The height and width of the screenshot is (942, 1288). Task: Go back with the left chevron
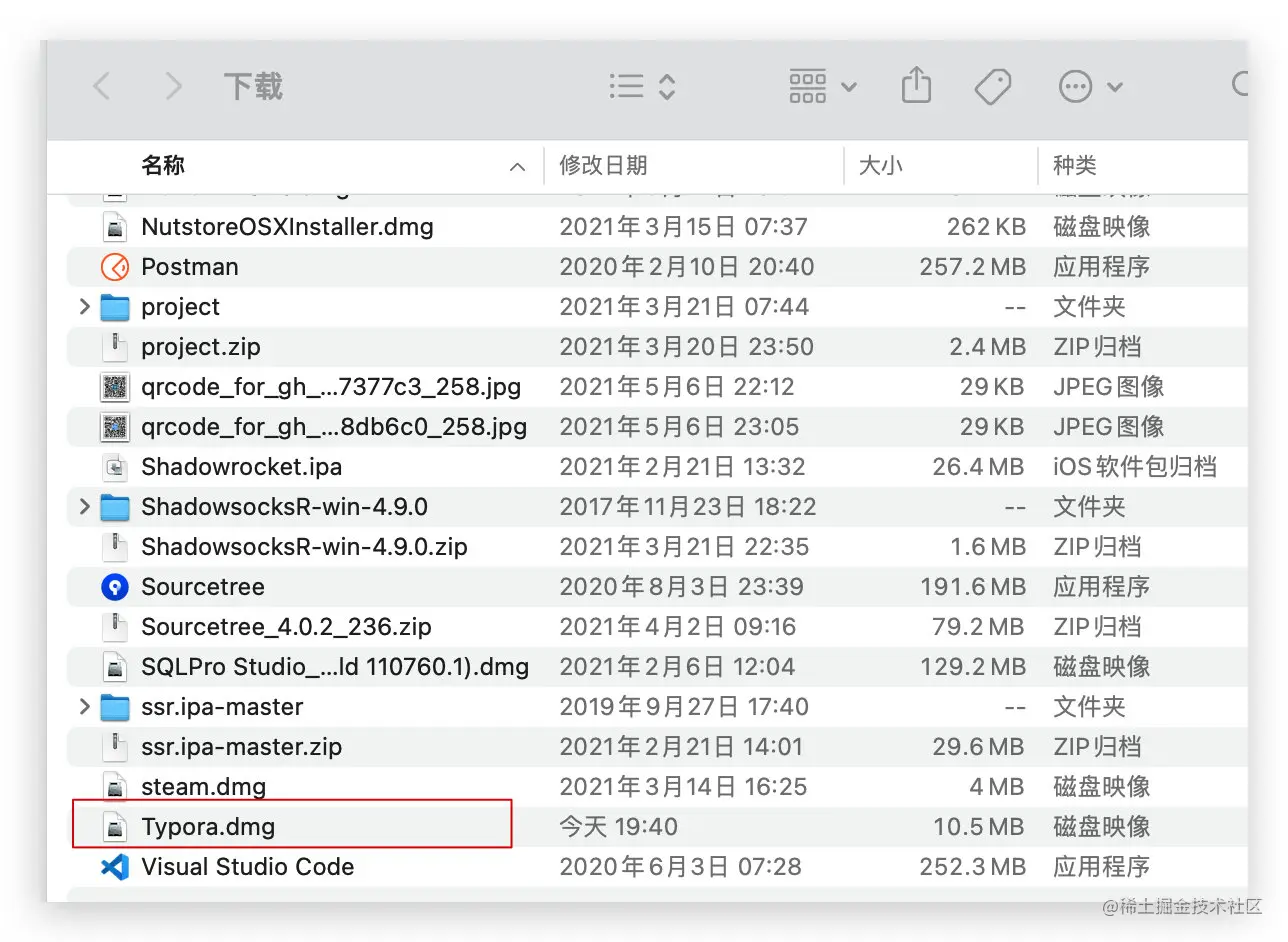click(x=101, y=87)
